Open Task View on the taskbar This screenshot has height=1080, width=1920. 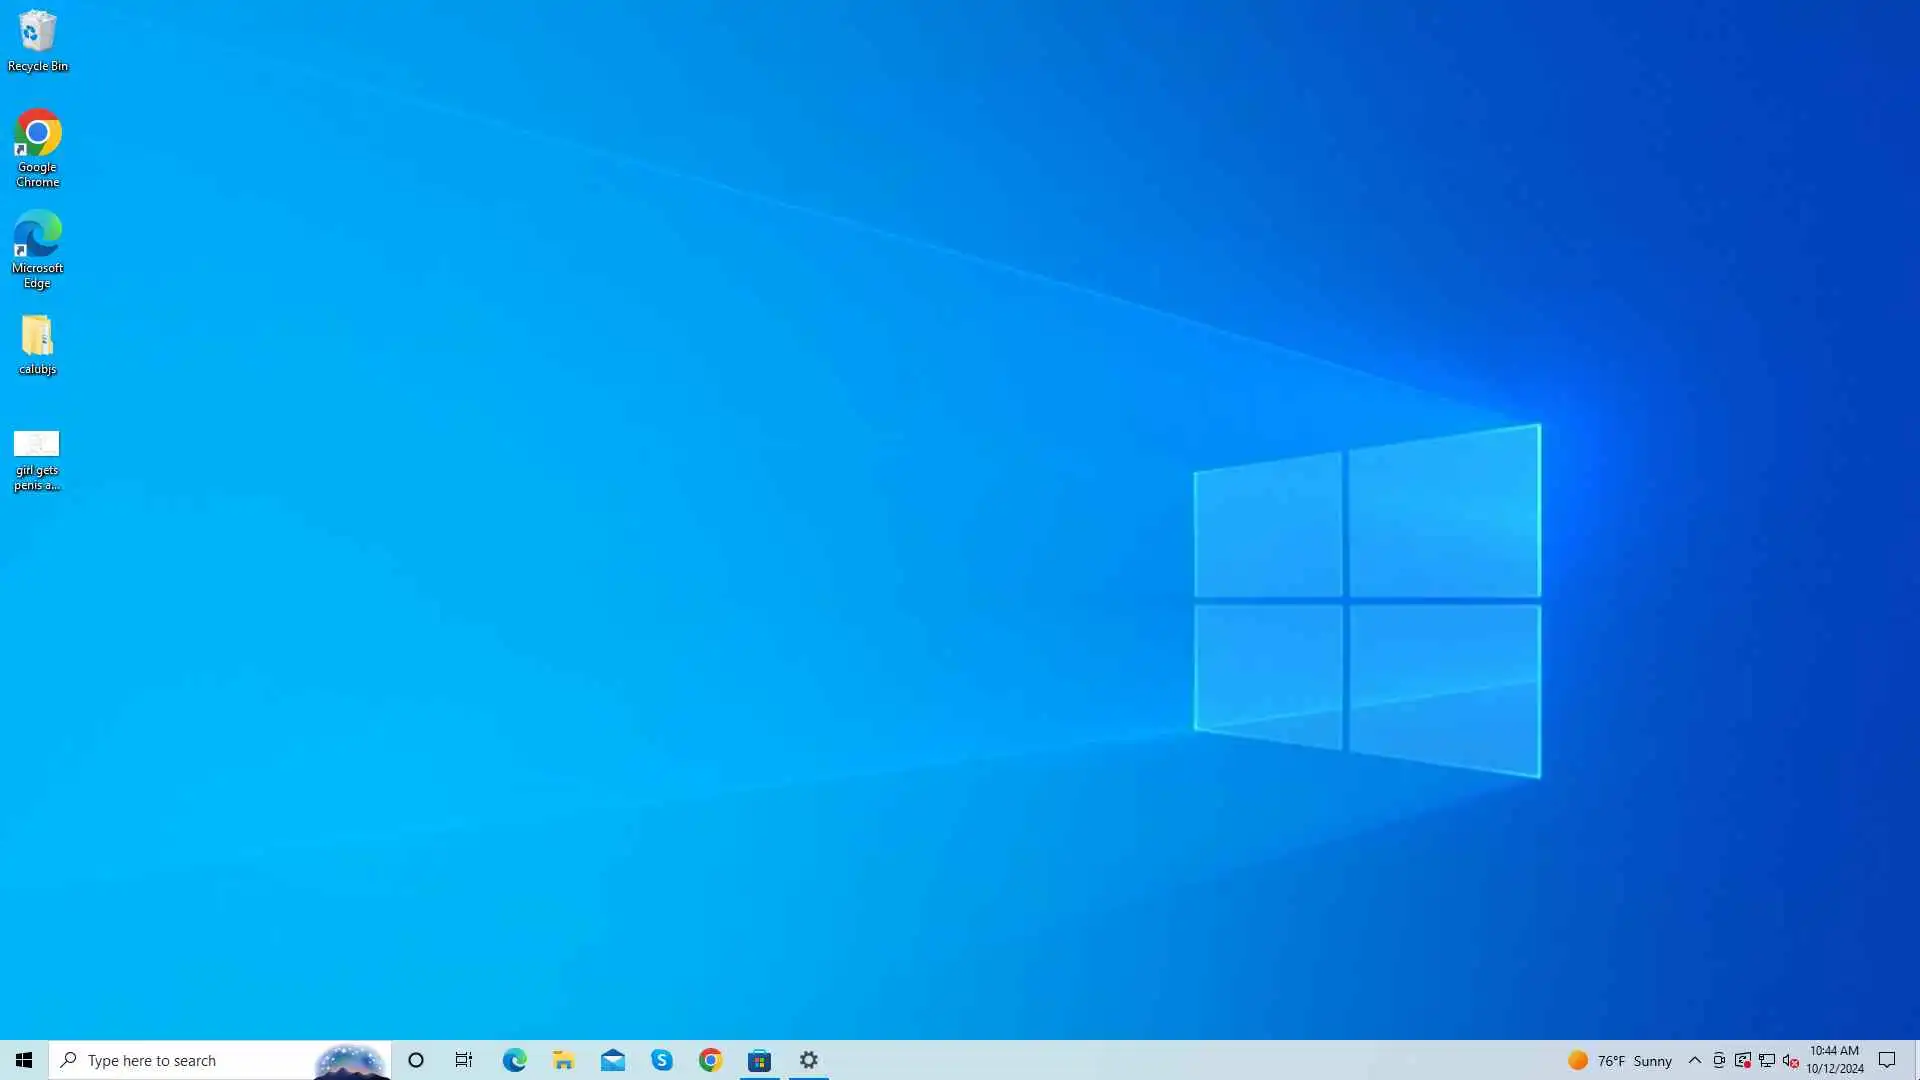[464, 1060]
